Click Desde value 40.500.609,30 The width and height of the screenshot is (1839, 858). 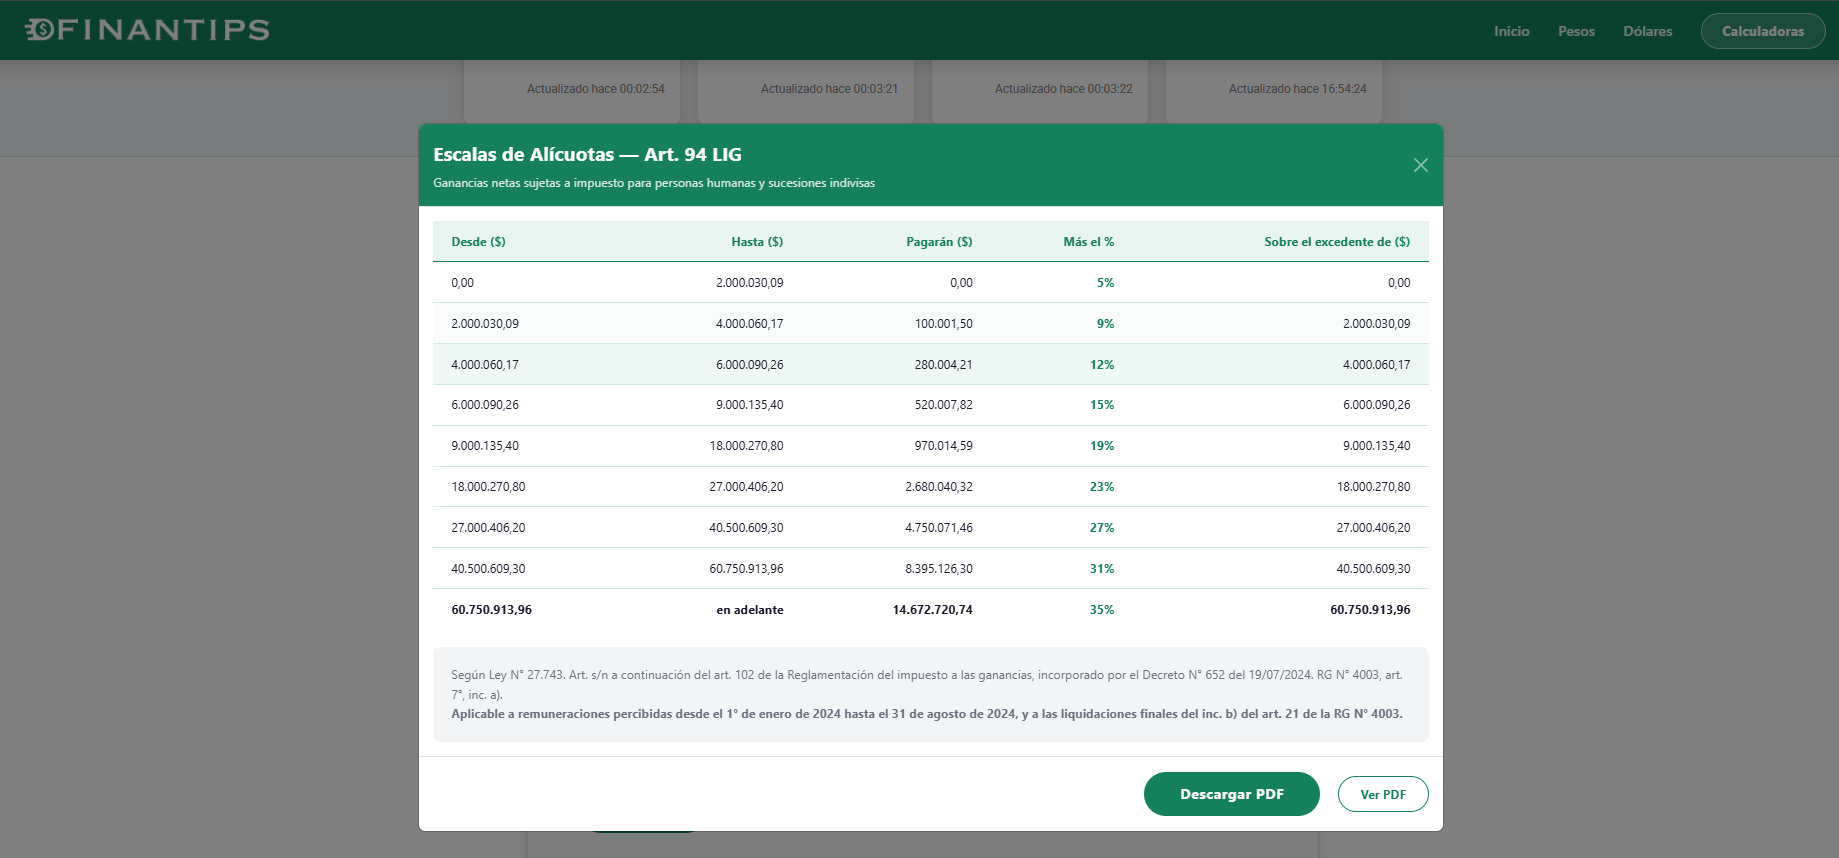488,569
